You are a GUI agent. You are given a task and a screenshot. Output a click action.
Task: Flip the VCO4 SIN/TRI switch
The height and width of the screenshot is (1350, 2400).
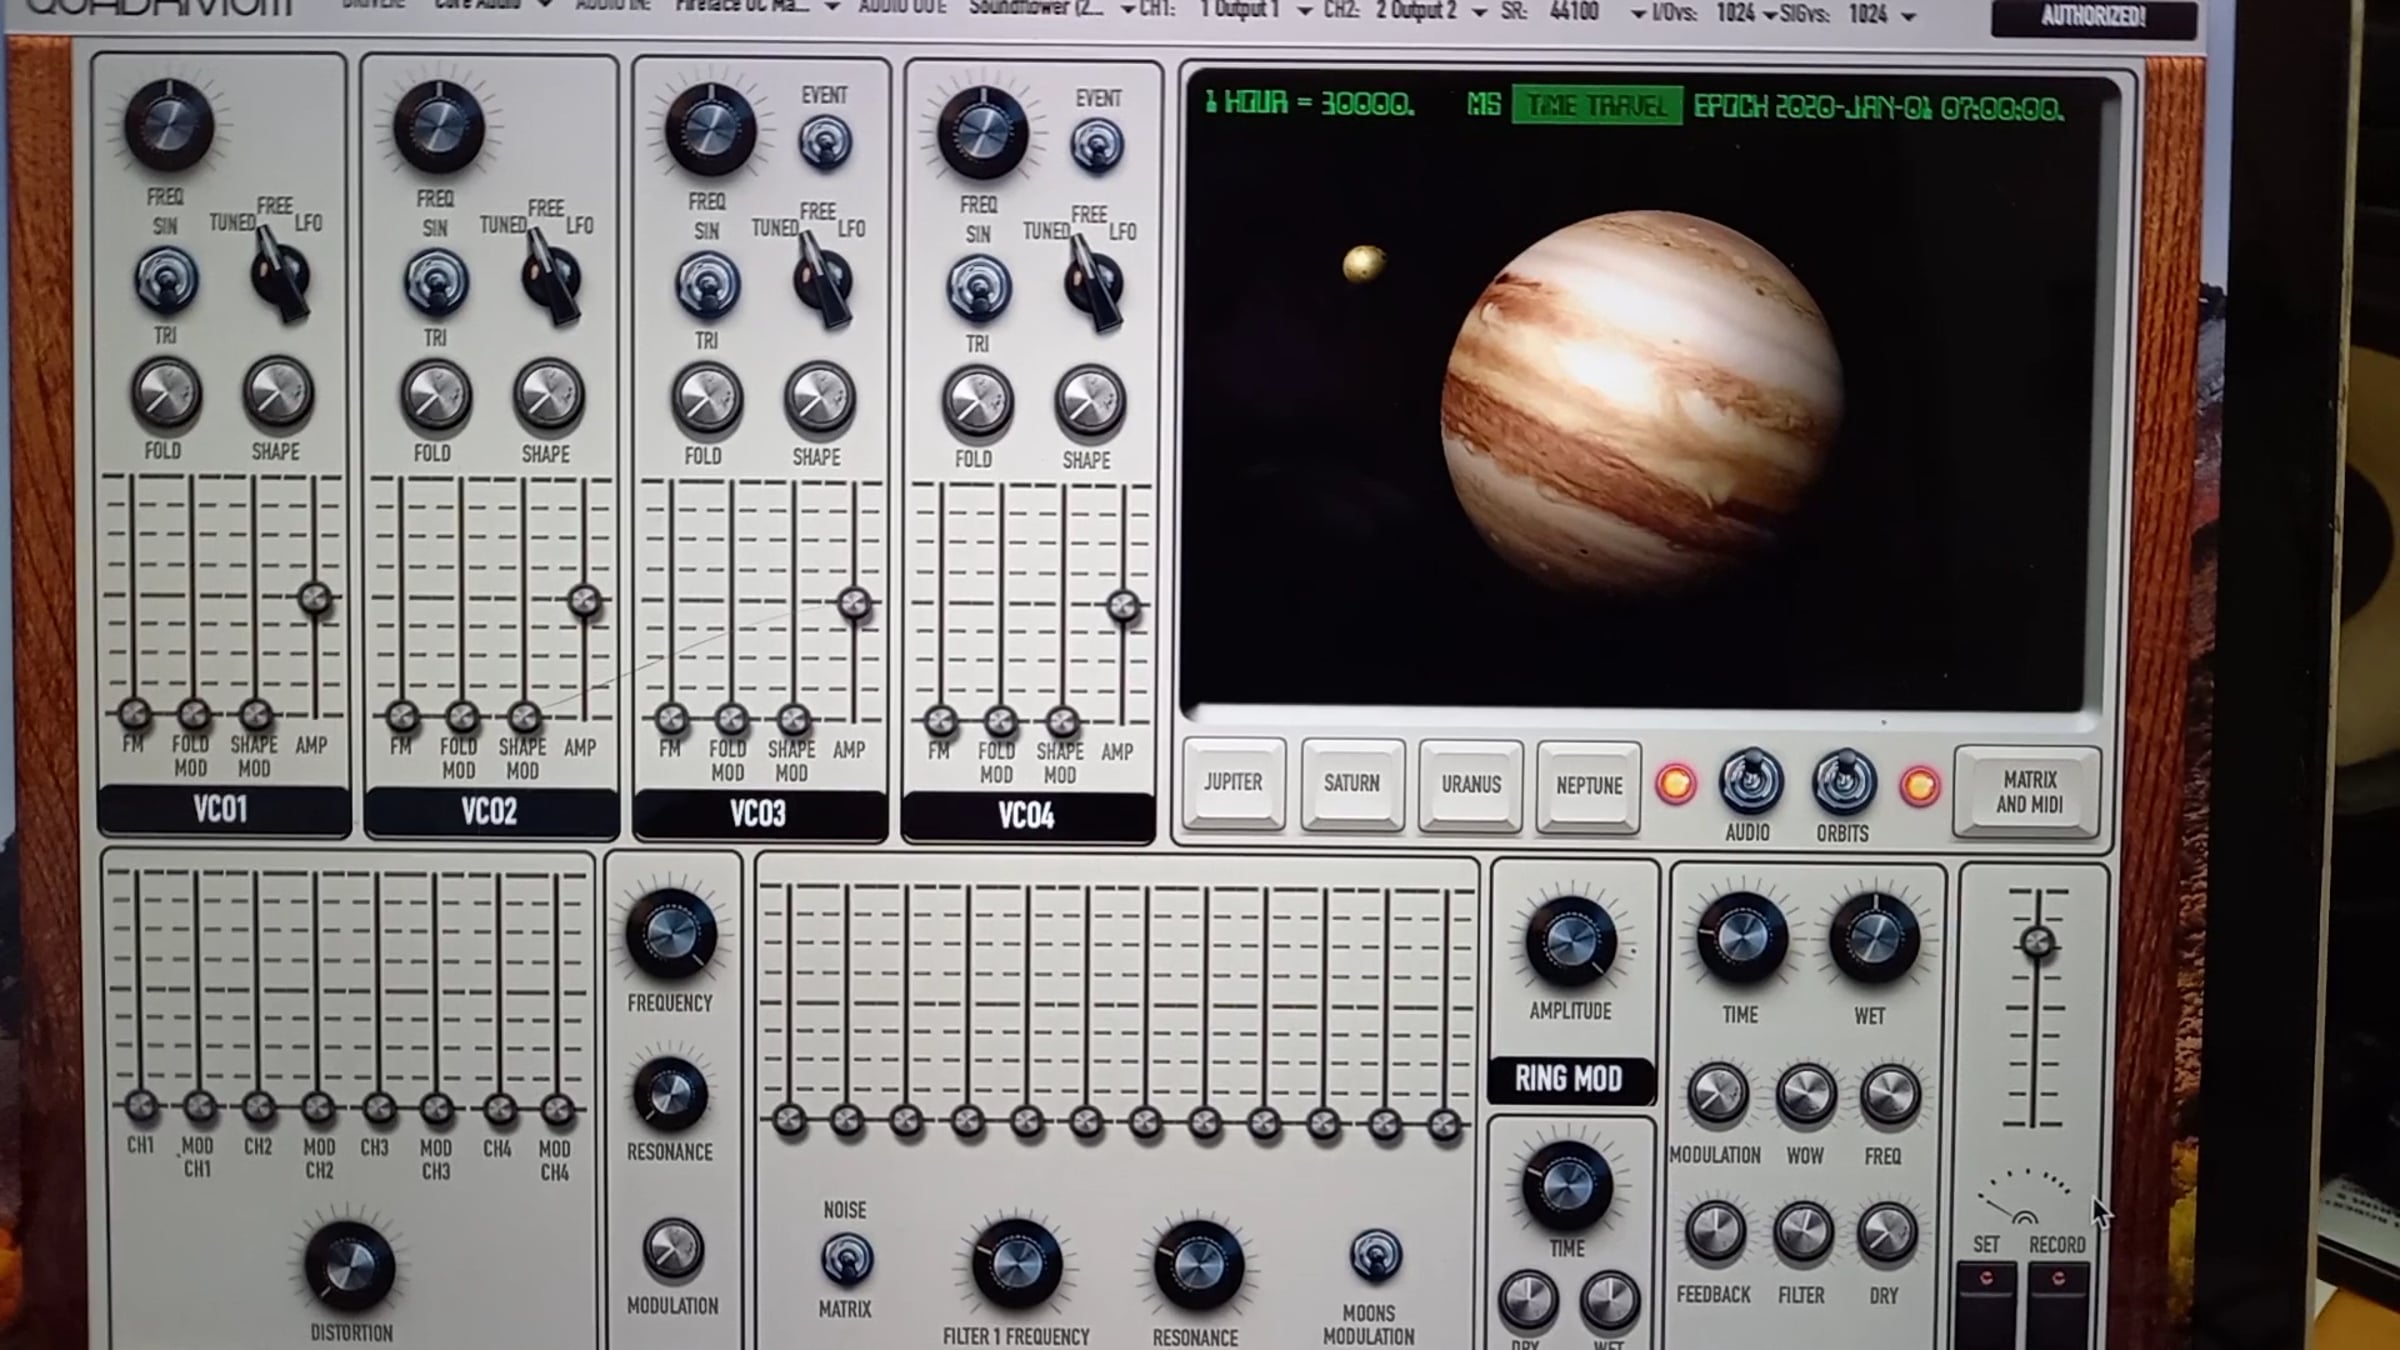click(978, 288)
